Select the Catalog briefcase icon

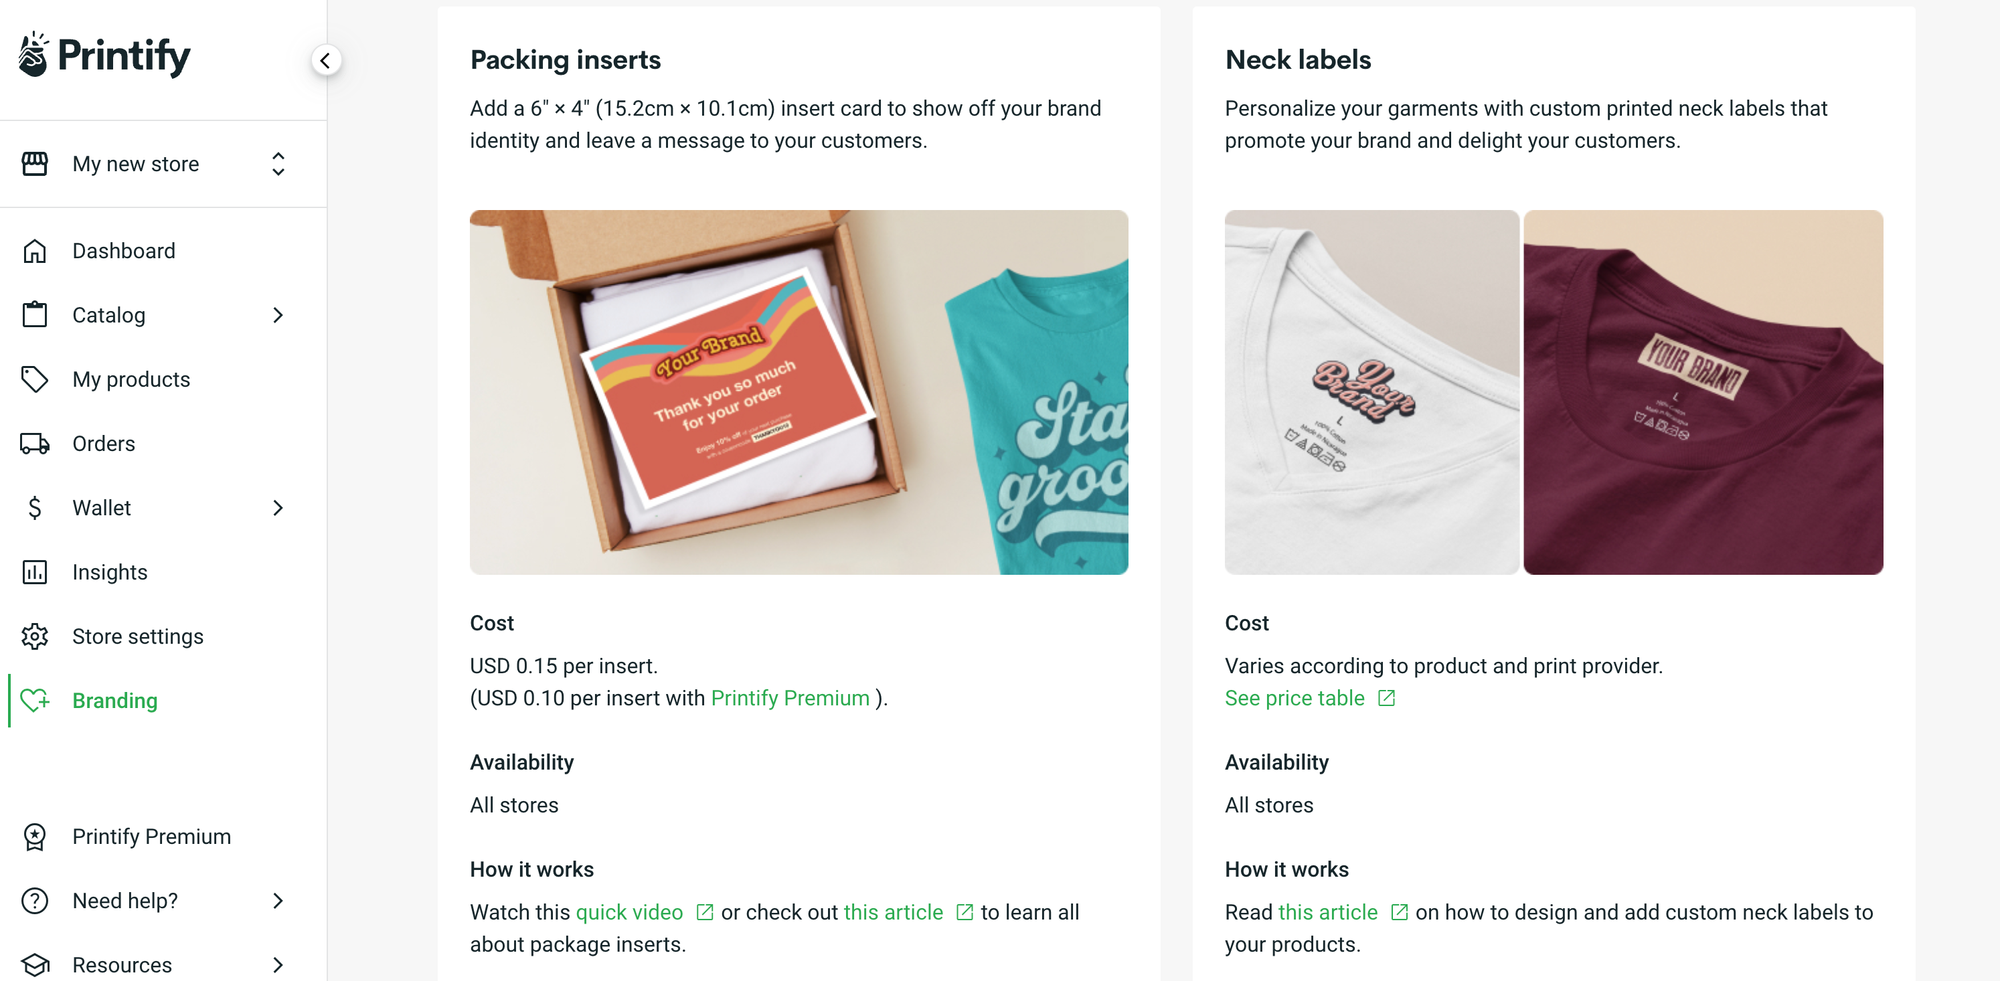coord(36,314)
